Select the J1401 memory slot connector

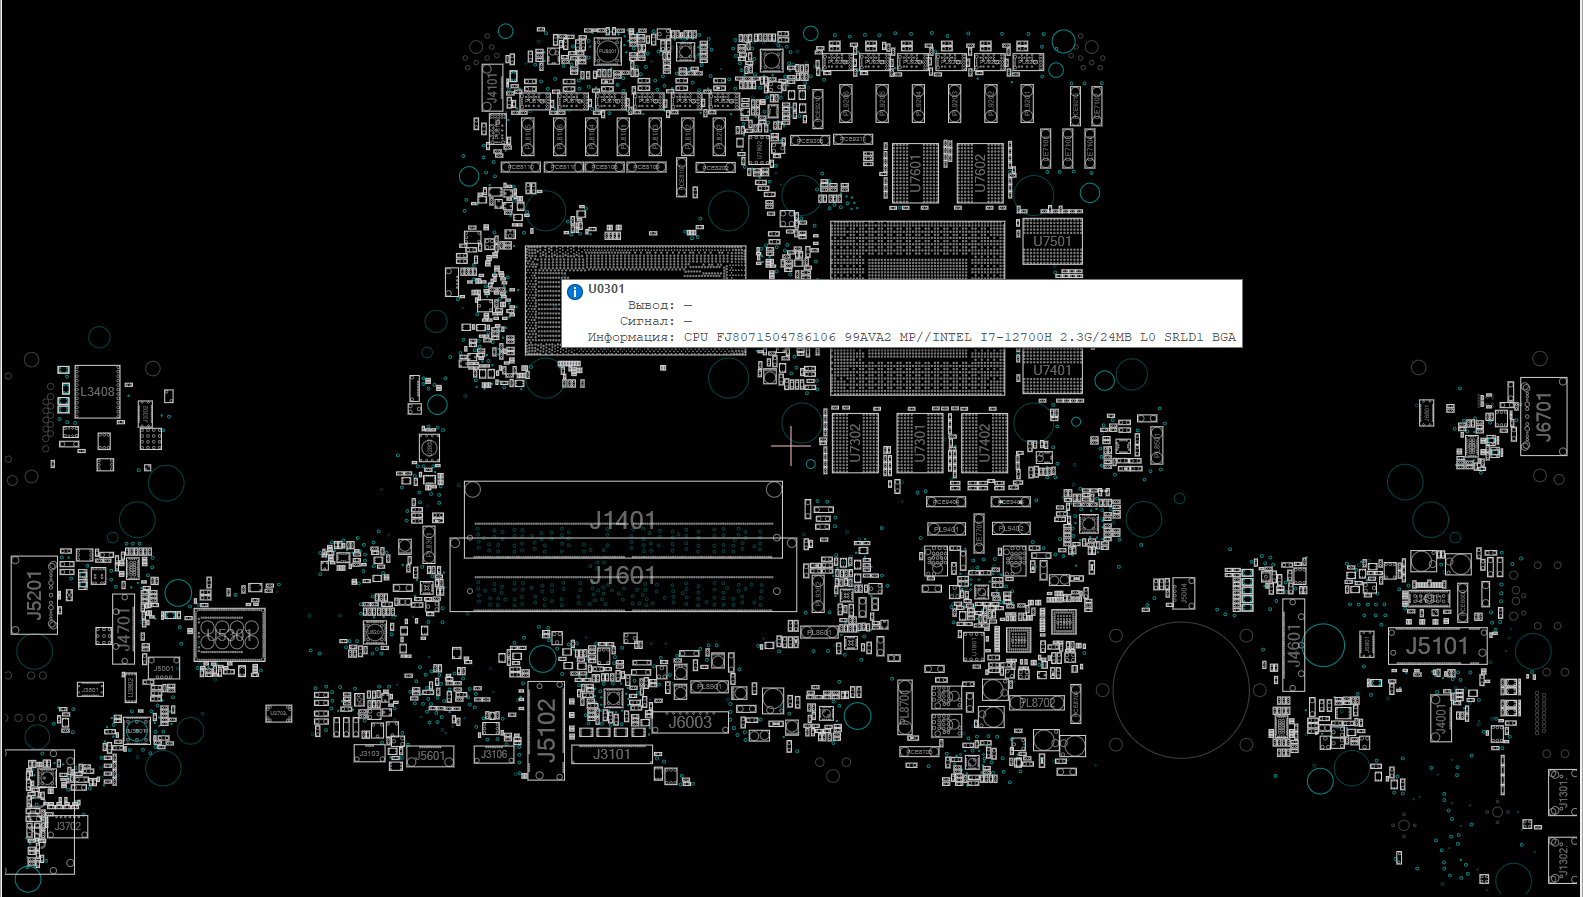coord(622,519)
